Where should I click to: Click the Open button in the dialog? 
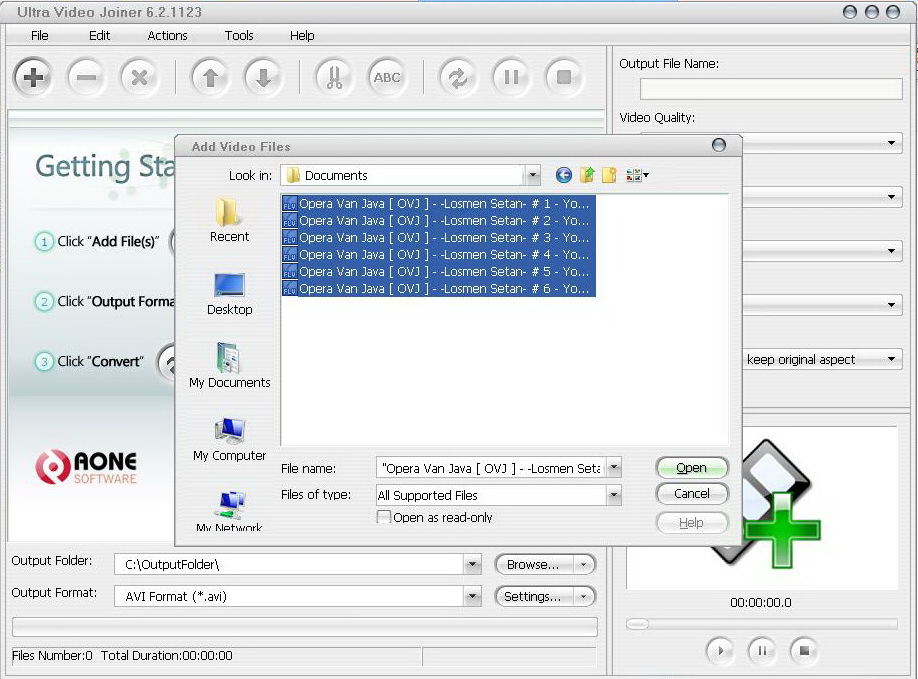pyautogui.click(x=692, y=468)
